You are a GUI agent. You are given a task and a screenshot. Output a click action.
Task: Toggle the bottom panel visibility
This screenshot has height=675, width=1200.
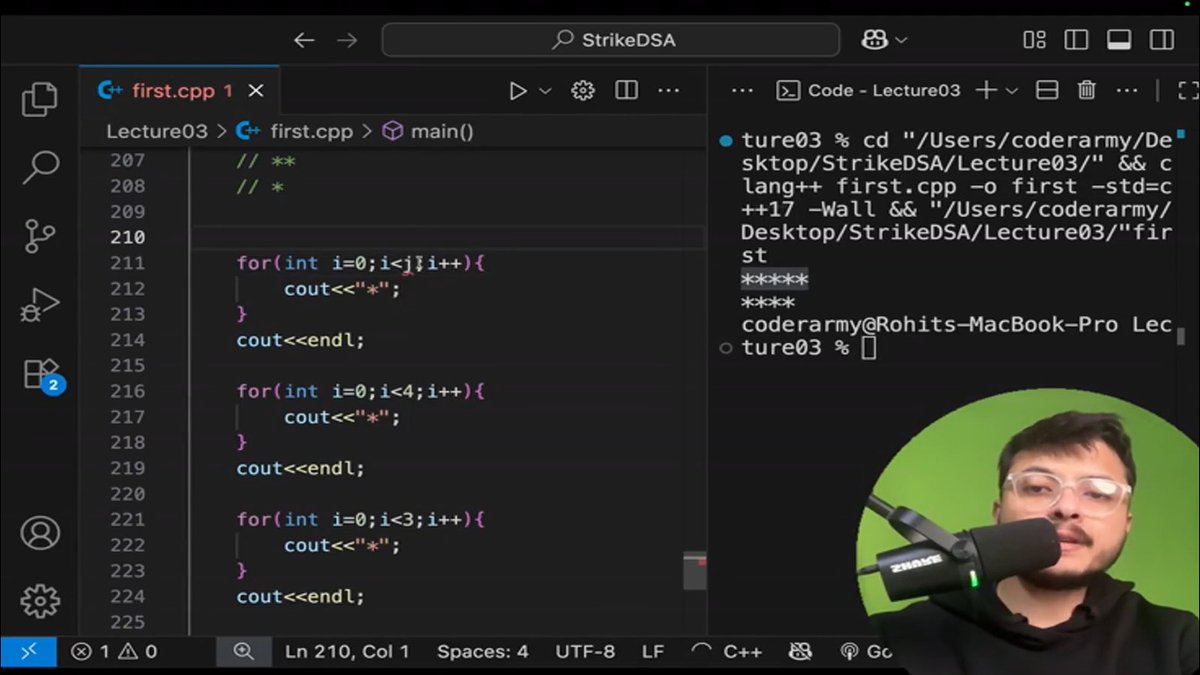pyautogui.click(x=1119, y=40)
